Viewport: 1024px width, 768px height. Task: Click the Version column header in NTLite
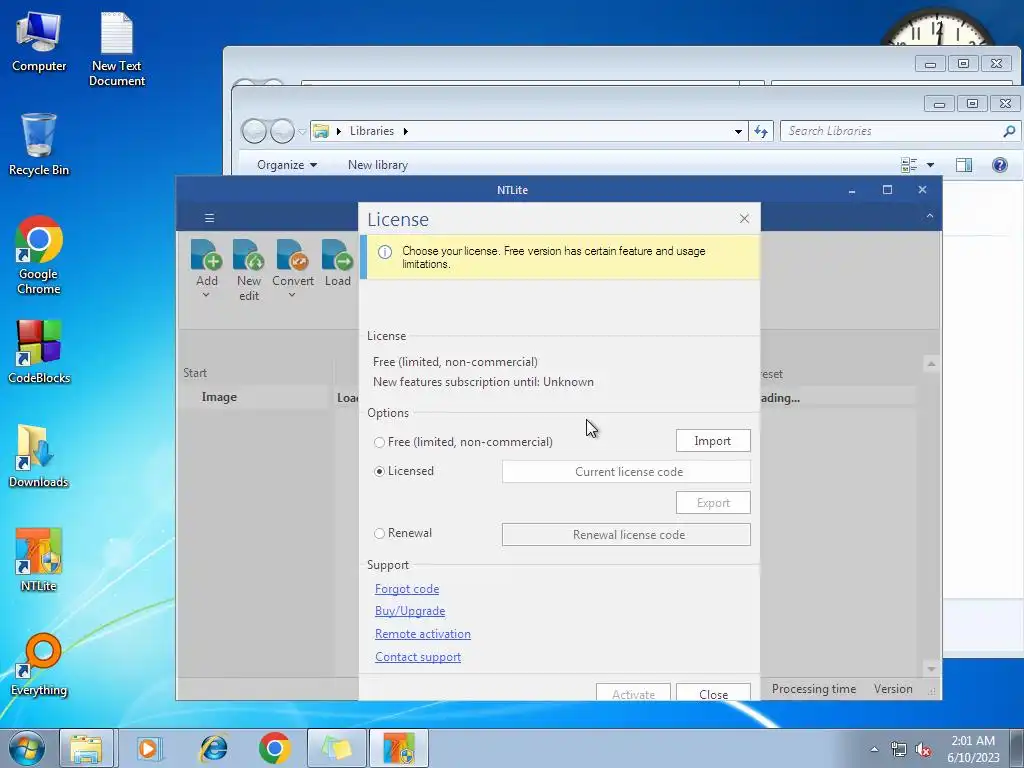tap(893, 689)
